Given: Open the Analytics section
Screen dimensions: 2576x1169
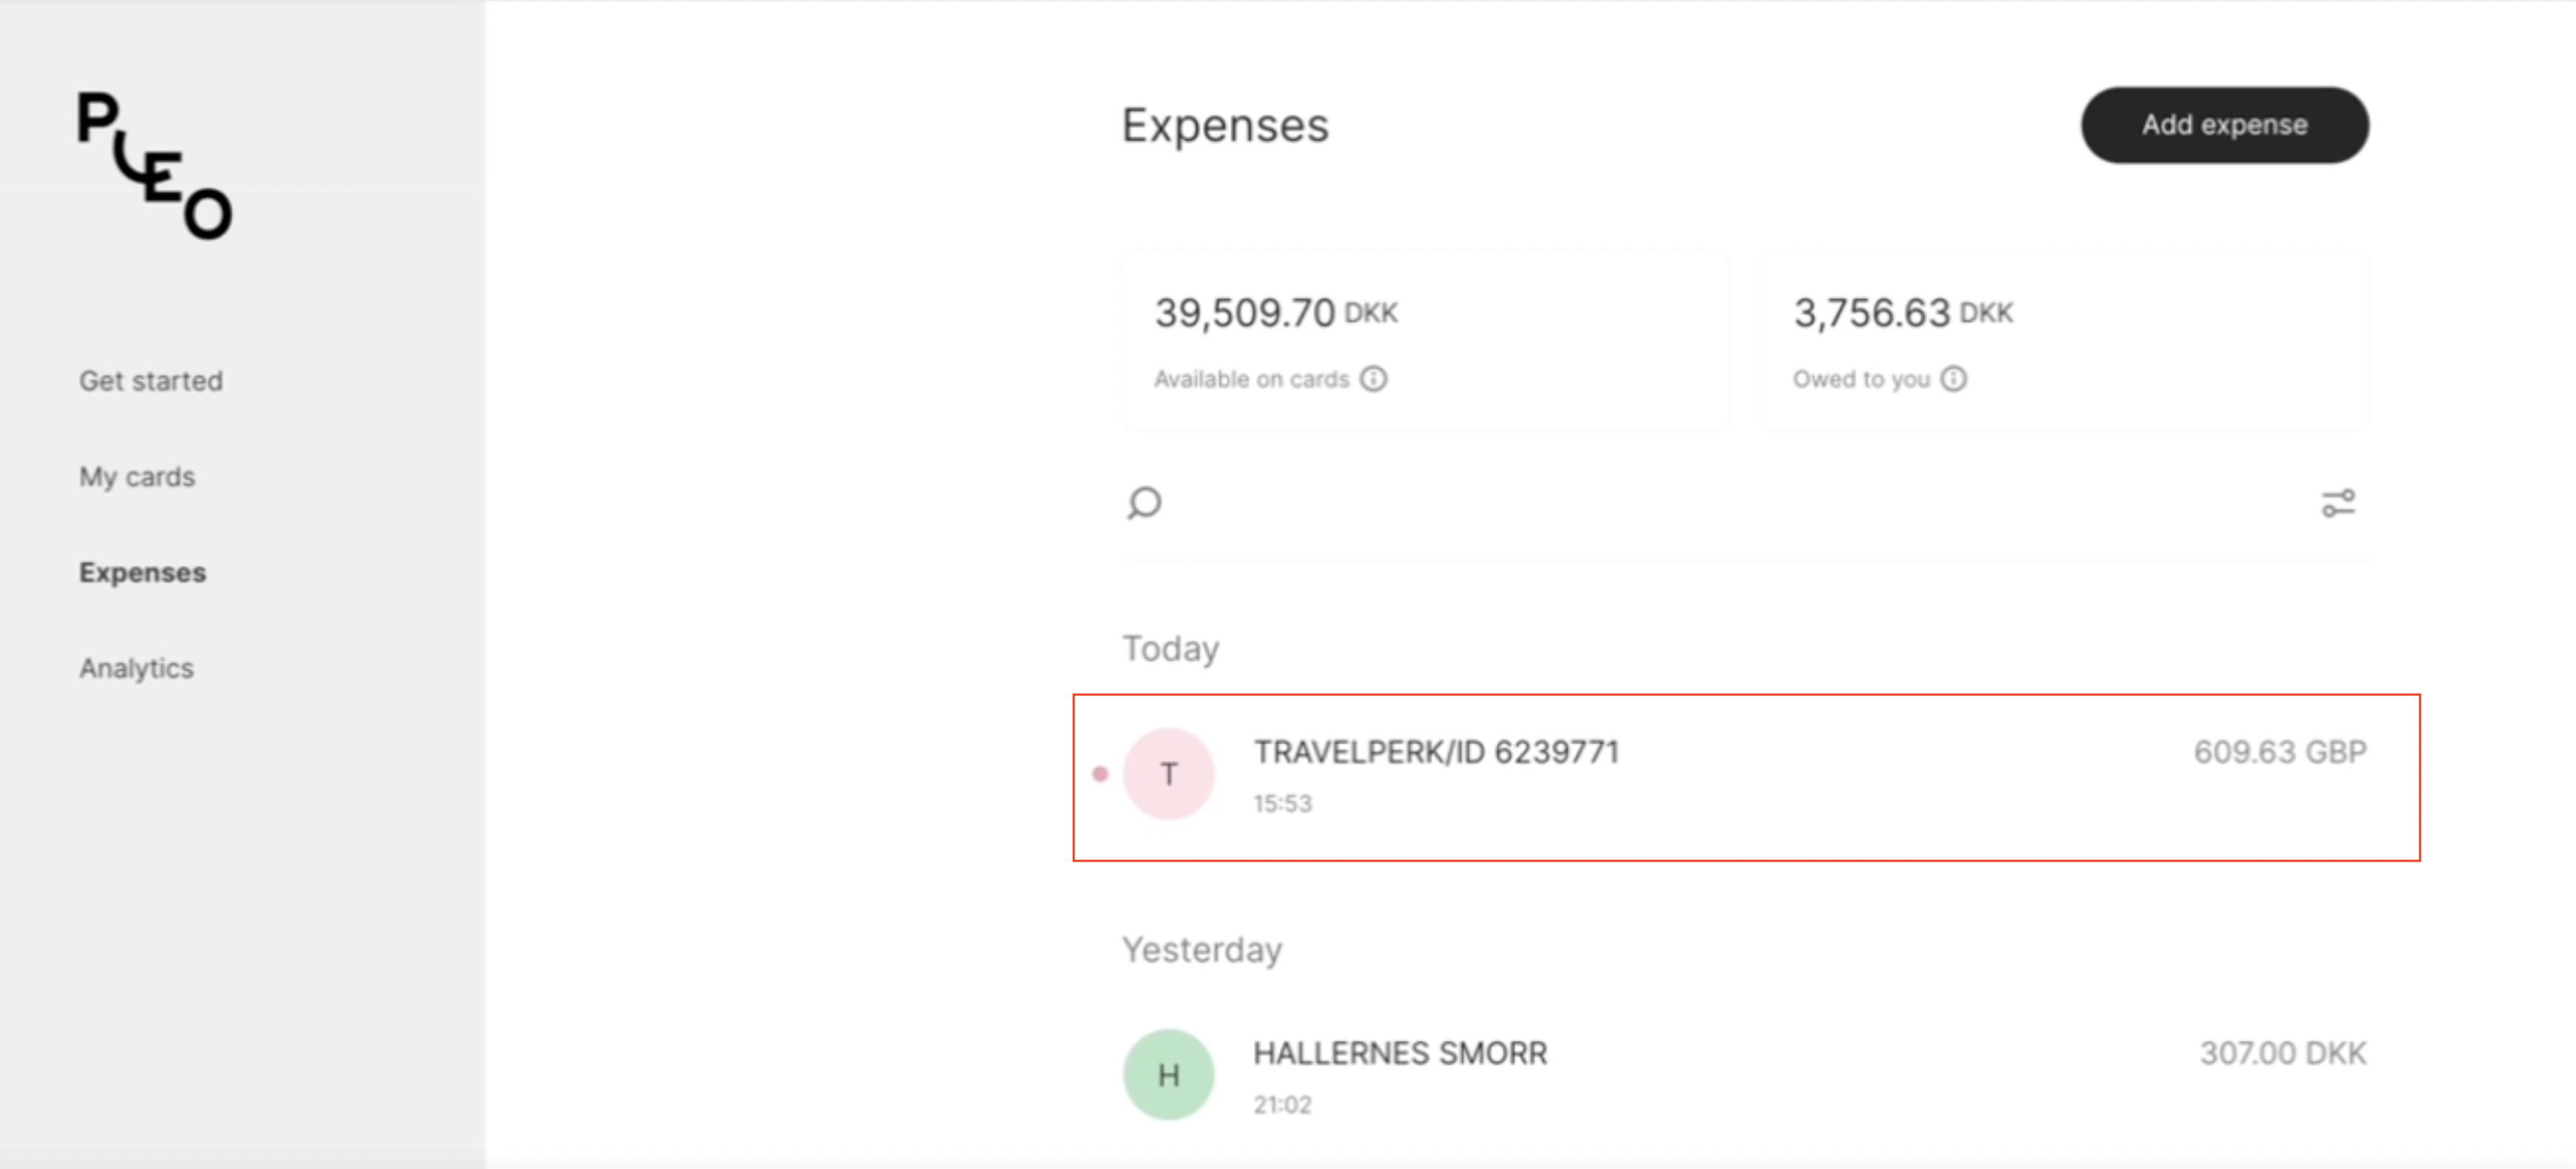Looking at the screenshot, I should click(x=136, y=668).
